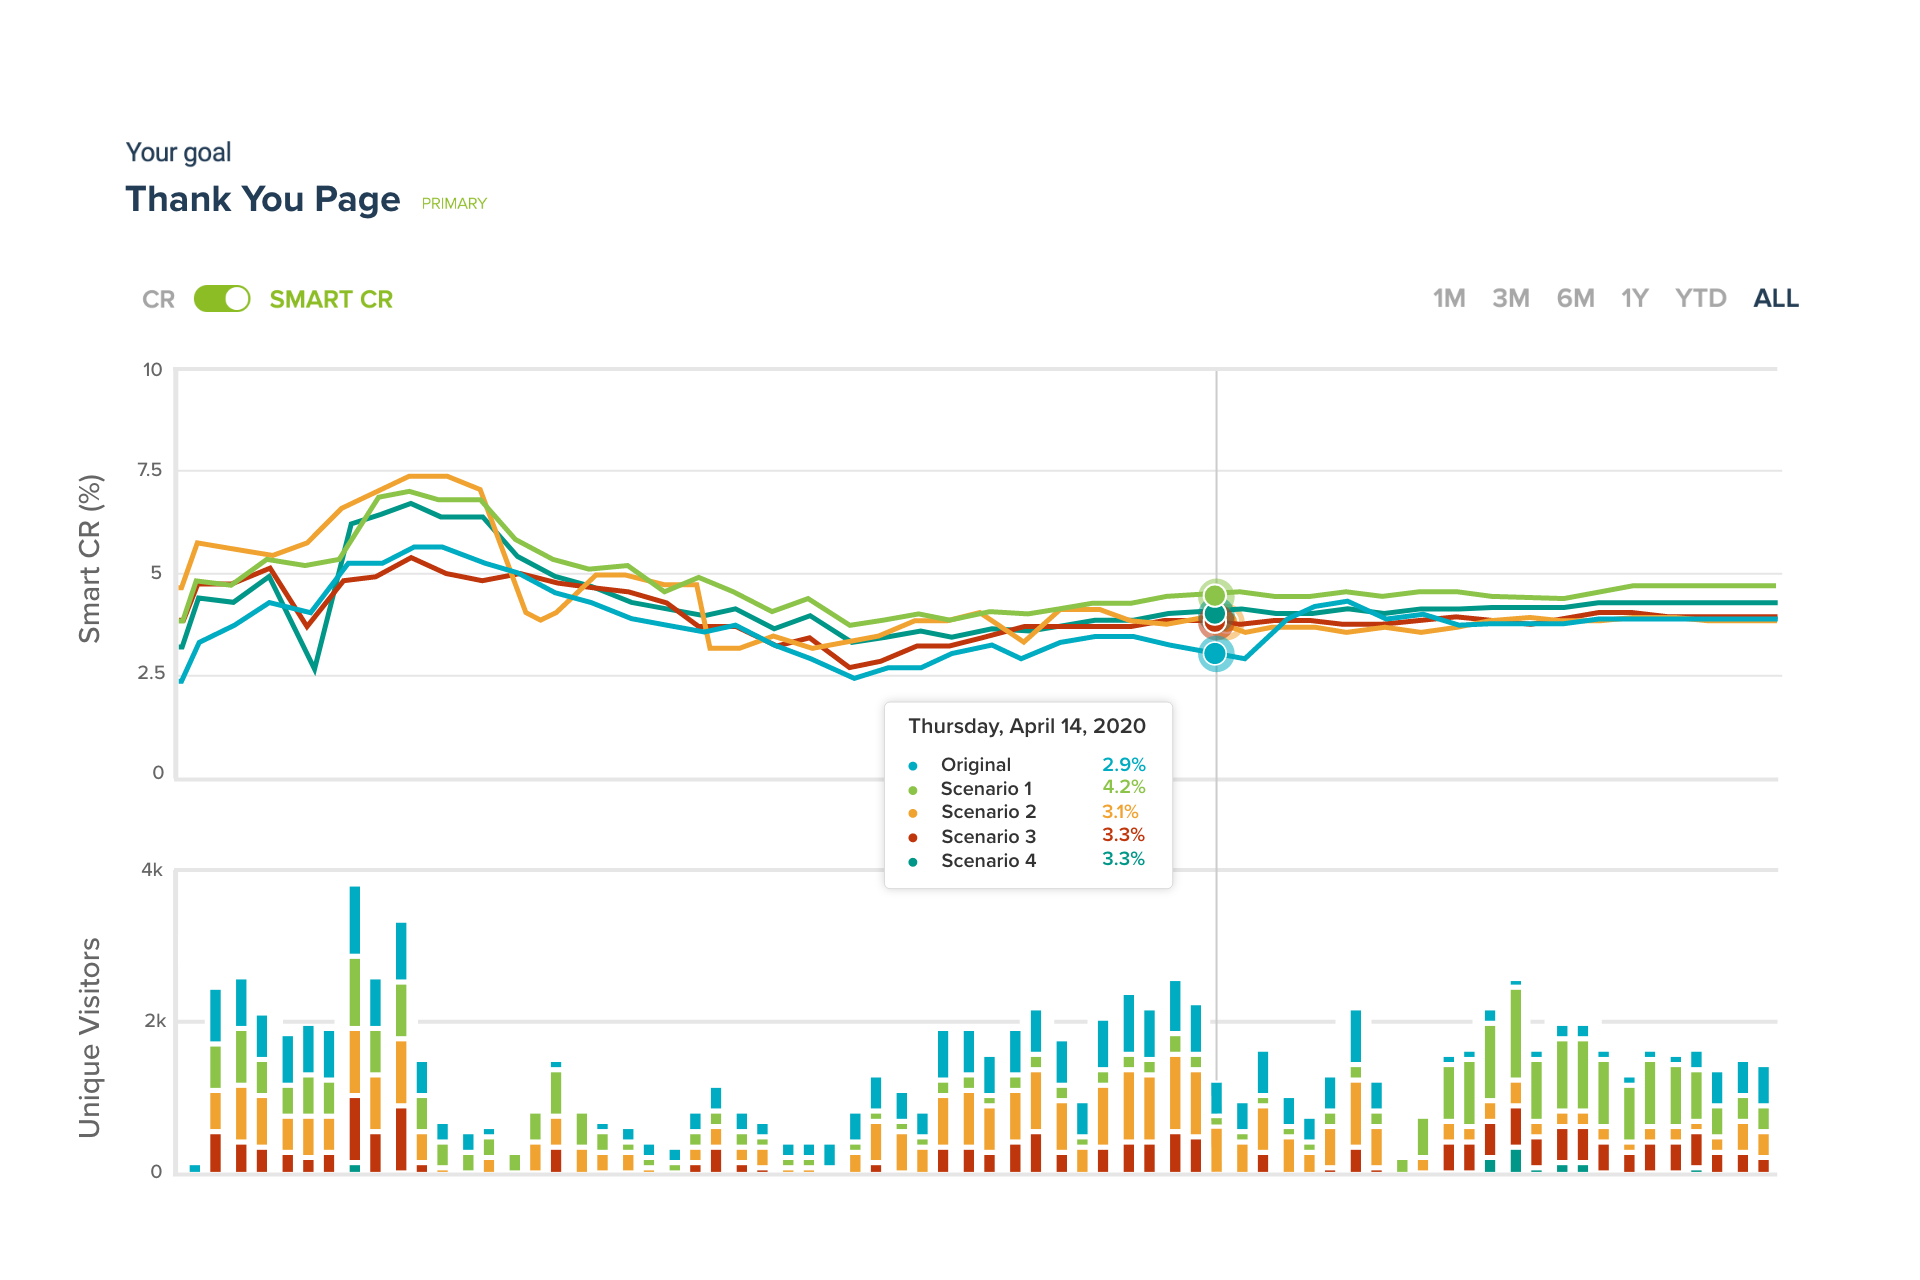Click the Scenario 1 green legend dot
1920x1280 pixels.
[x=913, y=788]
